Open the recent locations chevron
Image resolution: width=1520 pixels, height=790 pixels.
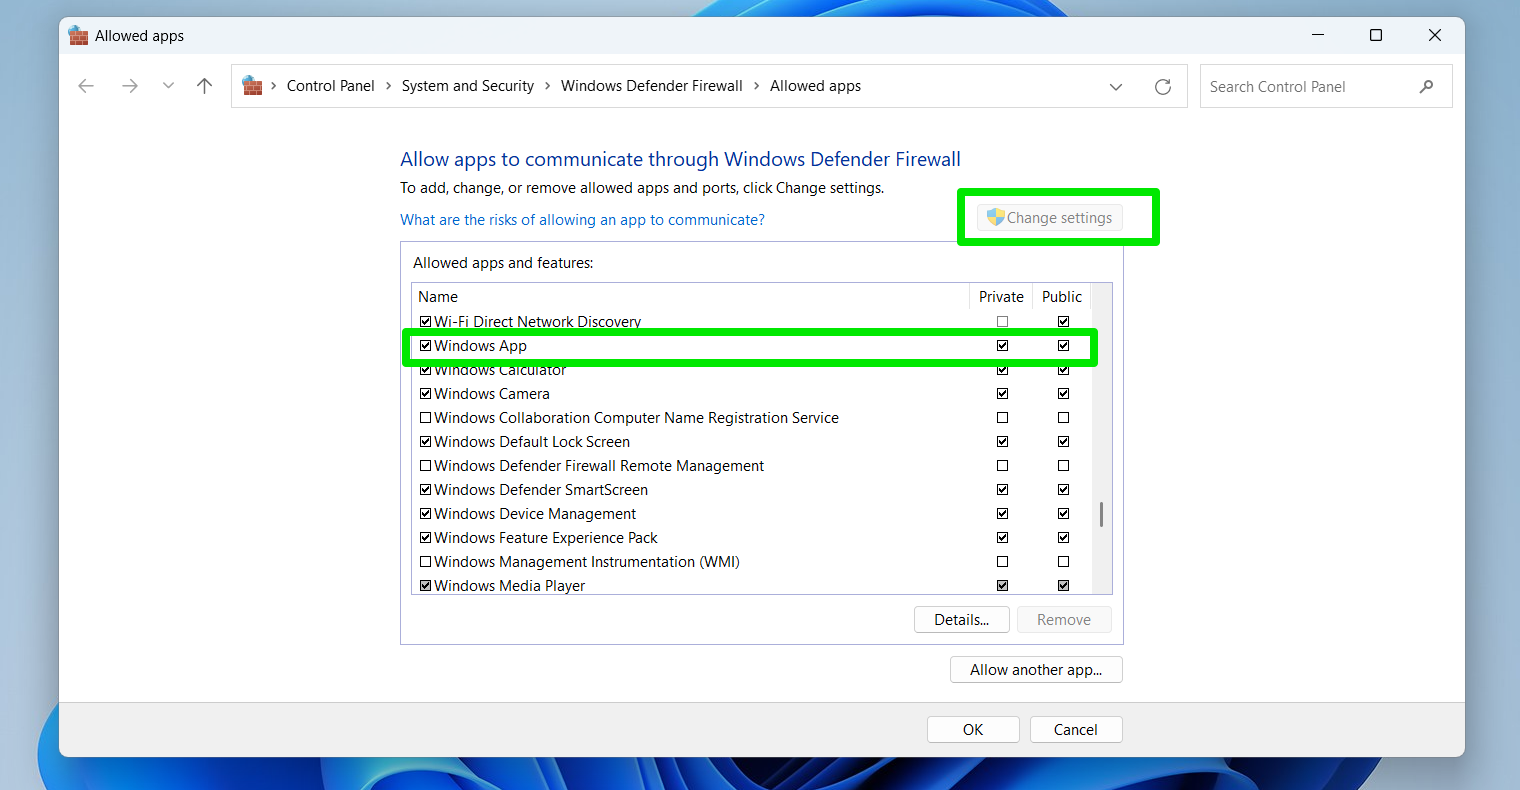click(x=168, y=86)
